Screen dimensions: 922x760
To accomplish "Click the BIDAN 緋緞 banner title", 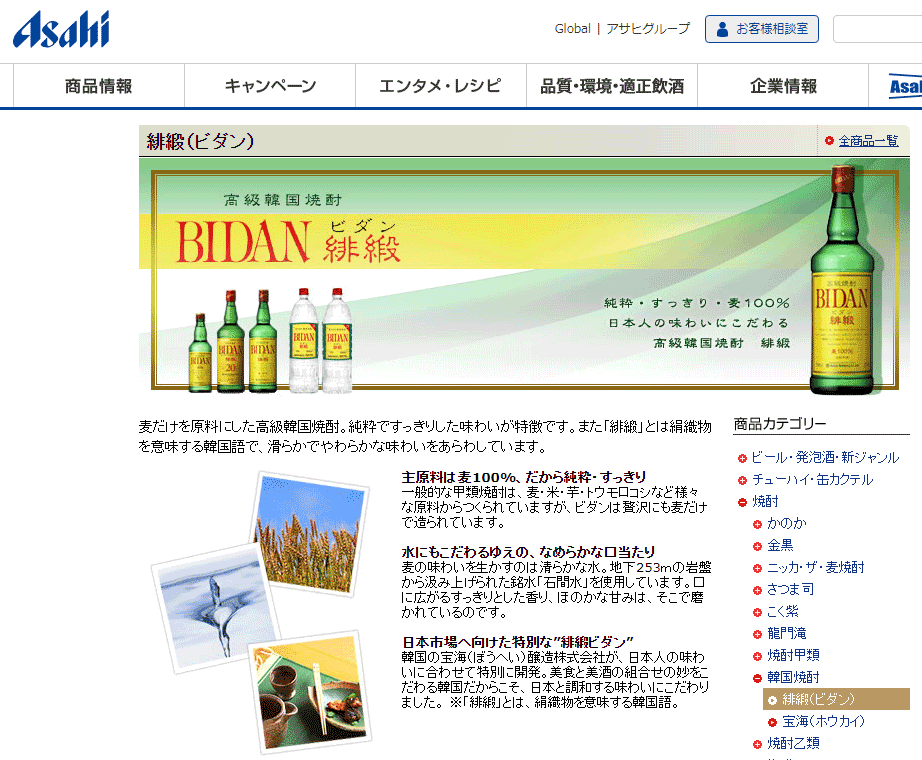I will (x=289, y=241).
